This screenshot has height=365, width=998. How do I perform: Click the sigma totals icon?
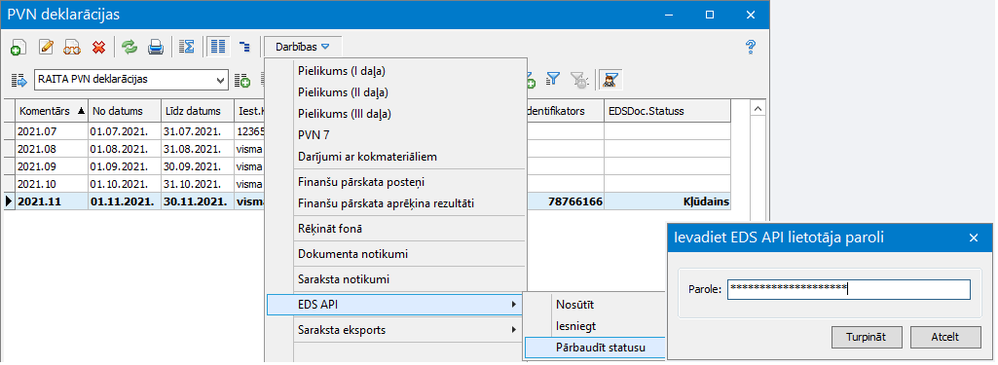186,47
